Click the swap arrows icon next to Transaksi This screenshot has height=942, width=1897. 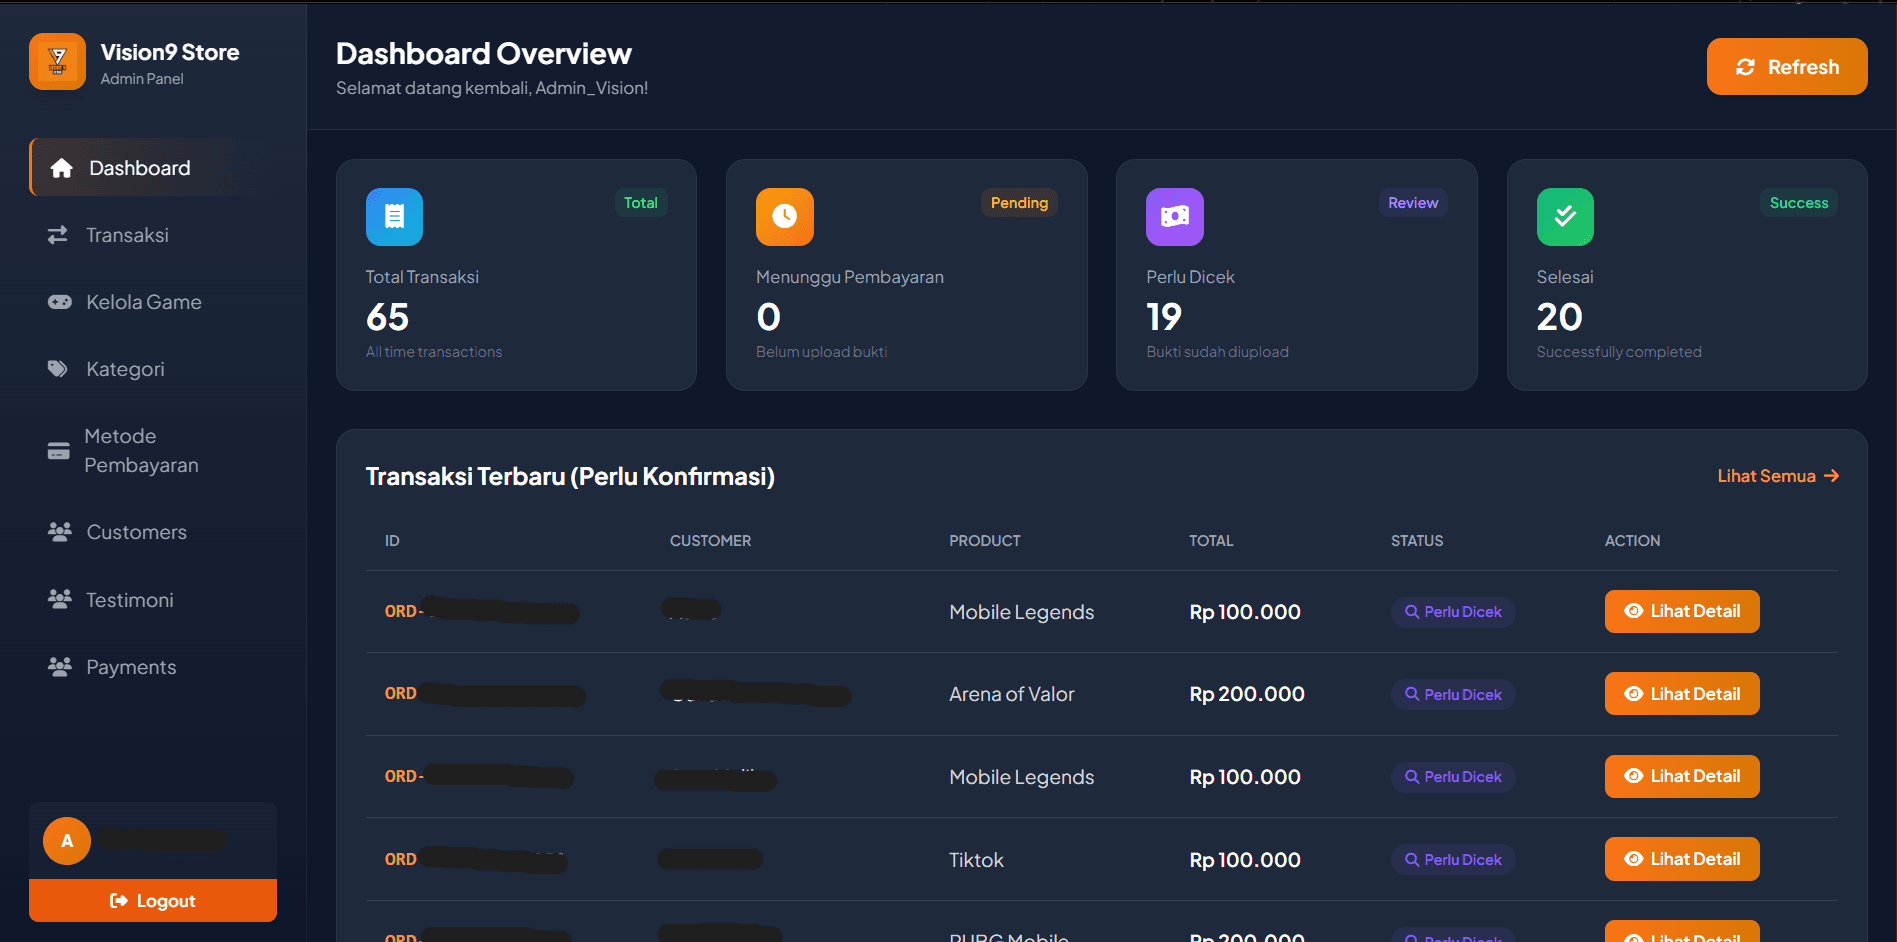pyautogui.click(x=58, y=235)
